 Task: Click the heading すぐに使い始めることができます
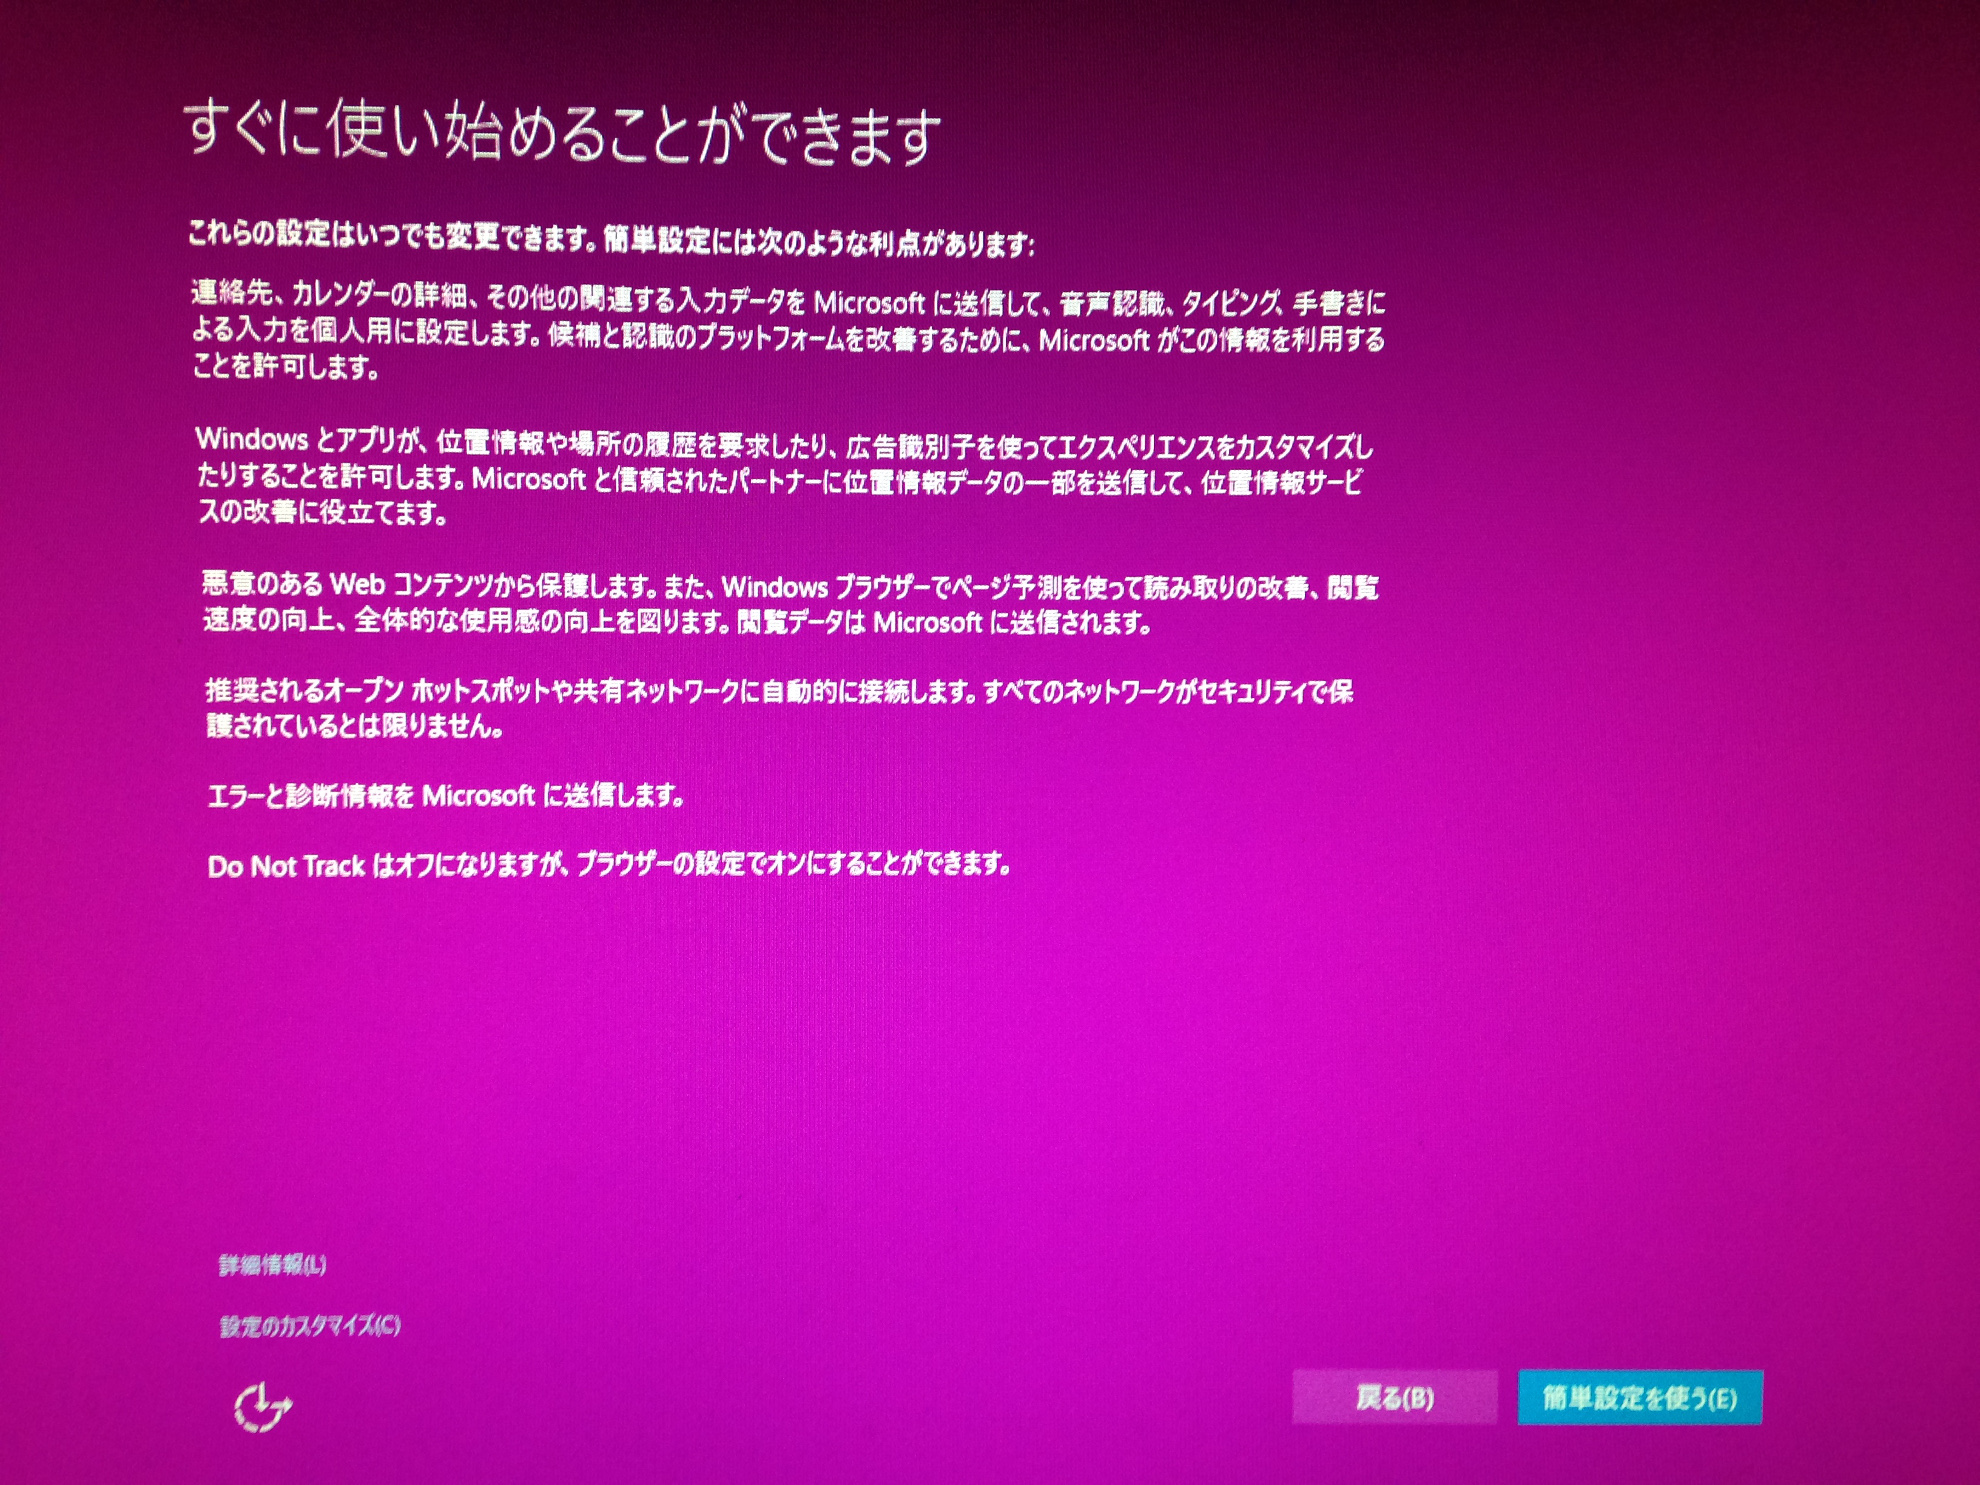563,134
